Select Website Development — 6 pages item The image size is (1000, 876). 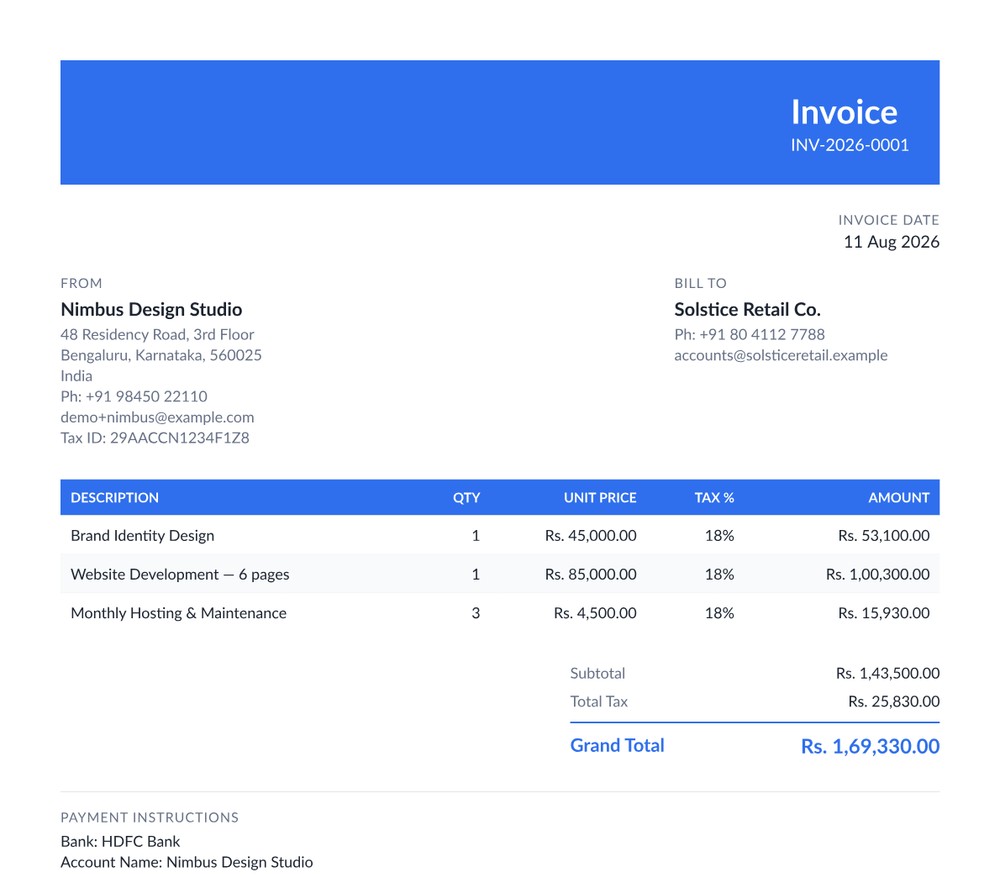click(x=180, y=574)
